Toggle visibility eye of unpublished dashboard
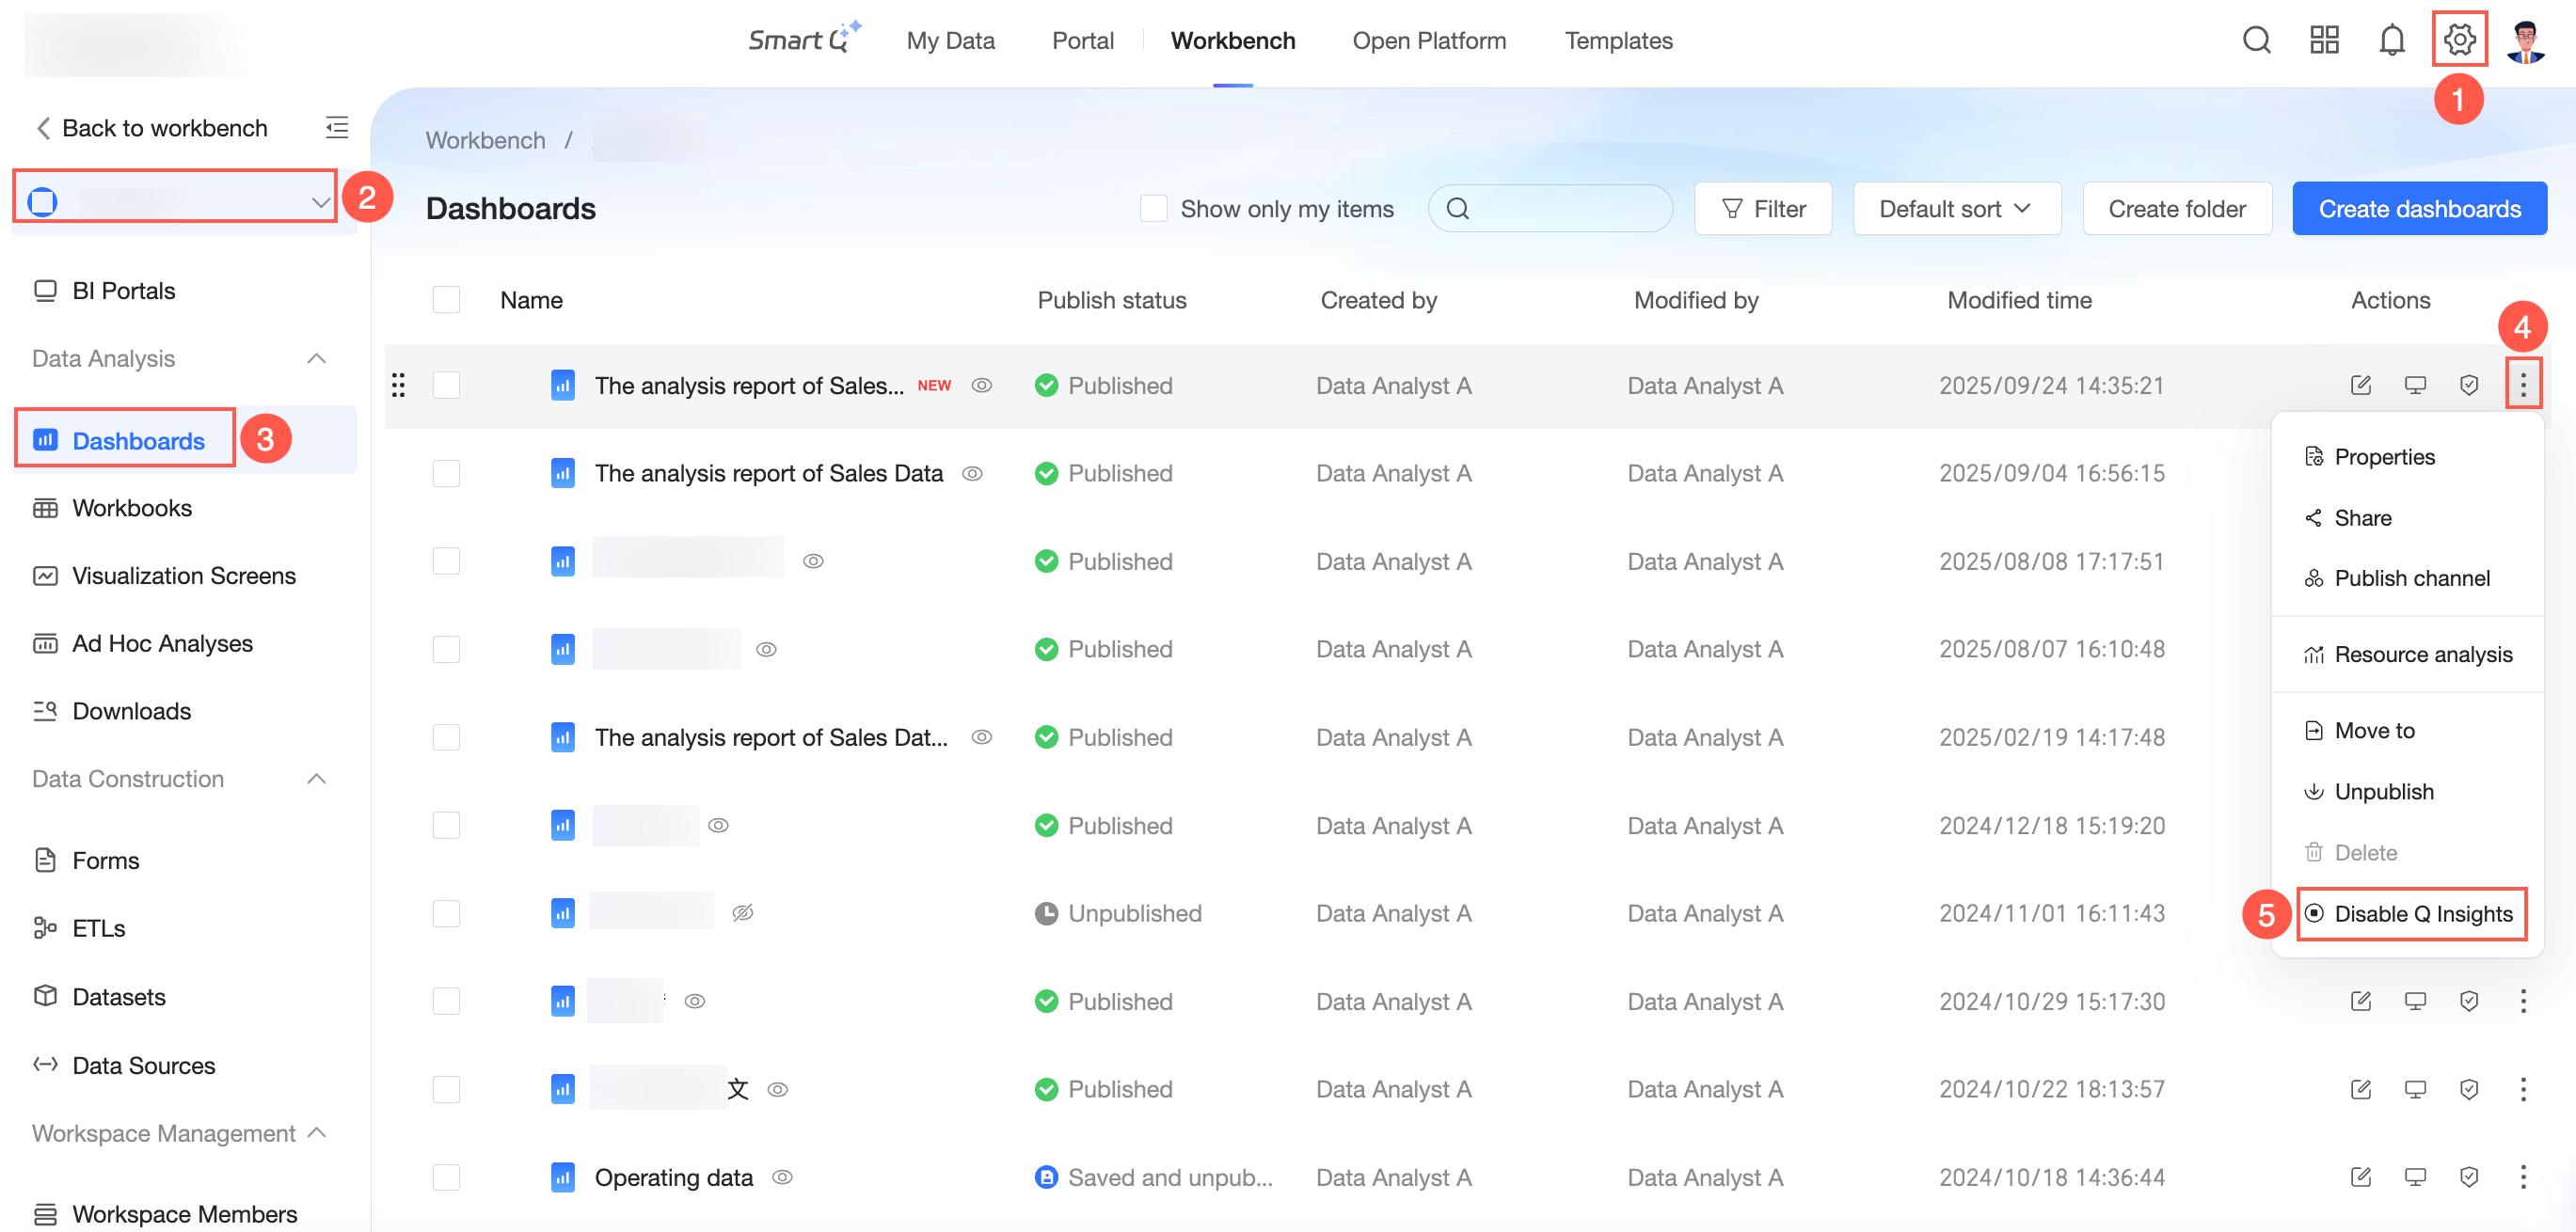 (742, 913)
